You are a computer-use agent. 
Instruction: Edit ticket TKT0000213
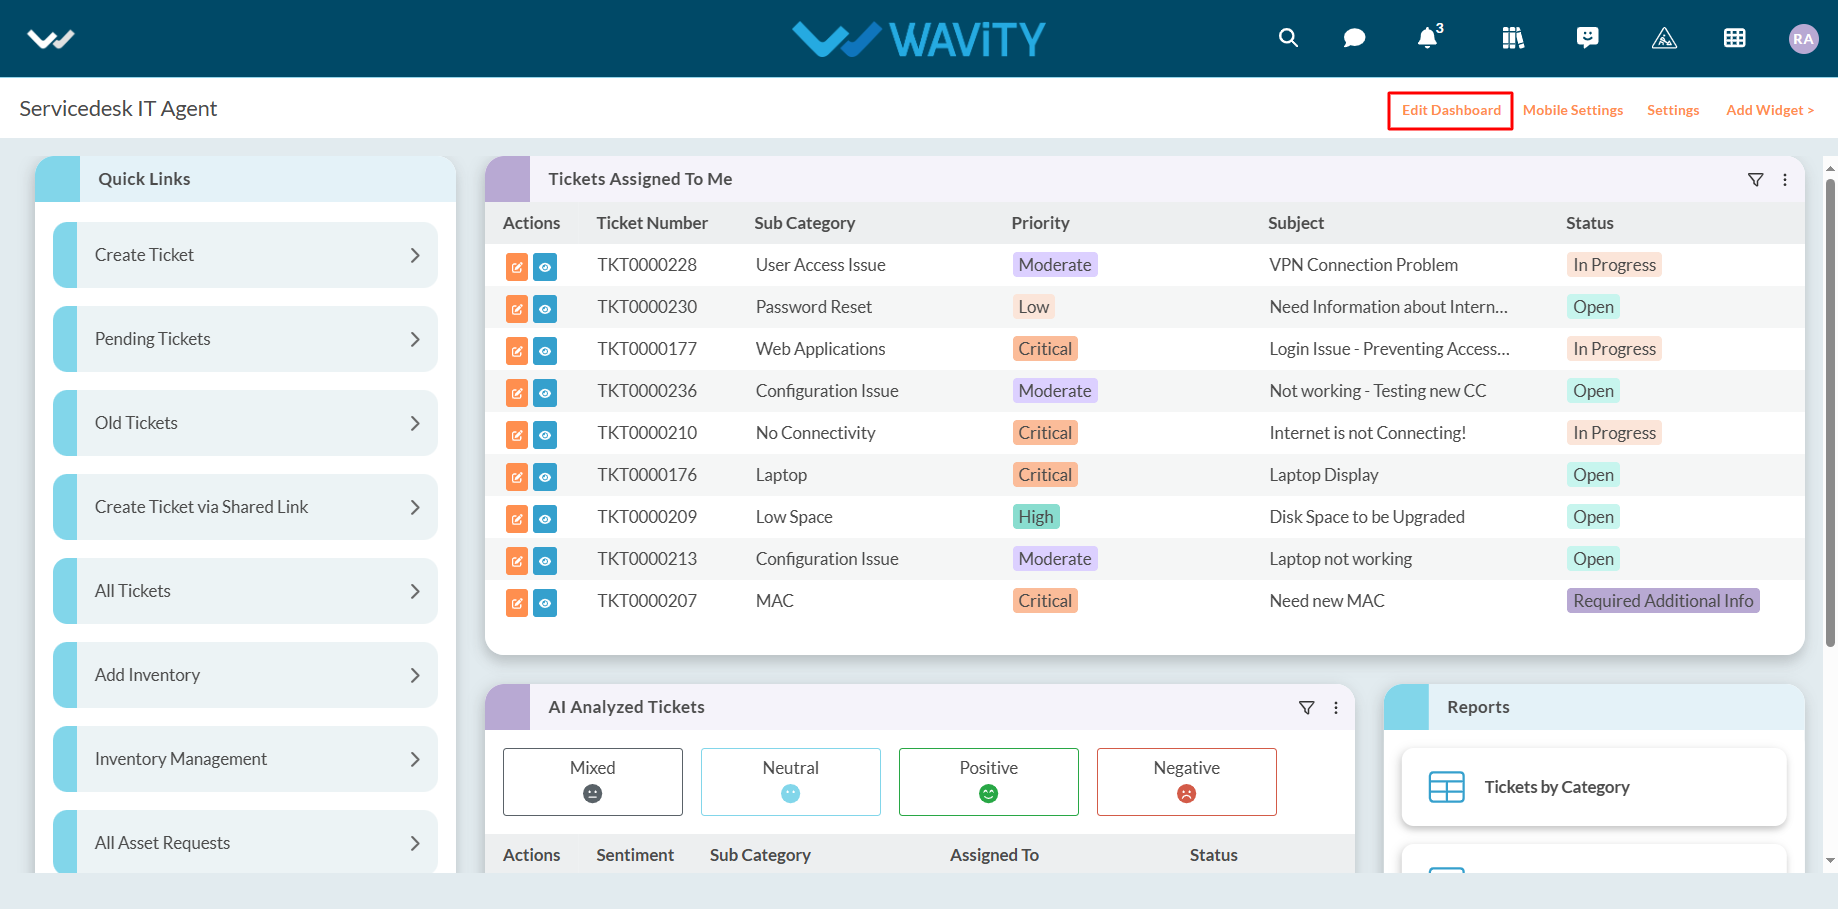tap(517, 561)
